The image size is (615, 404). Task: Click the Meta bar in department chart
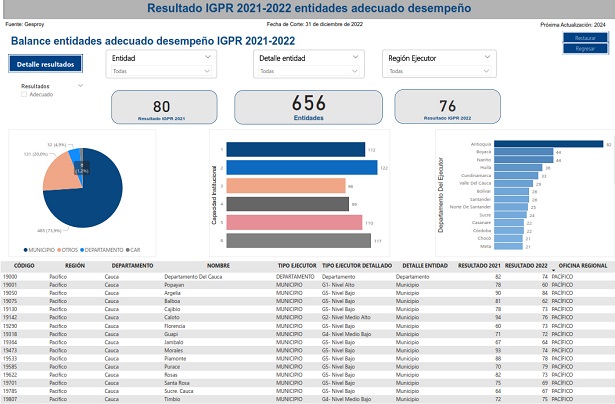pos(508,246)
